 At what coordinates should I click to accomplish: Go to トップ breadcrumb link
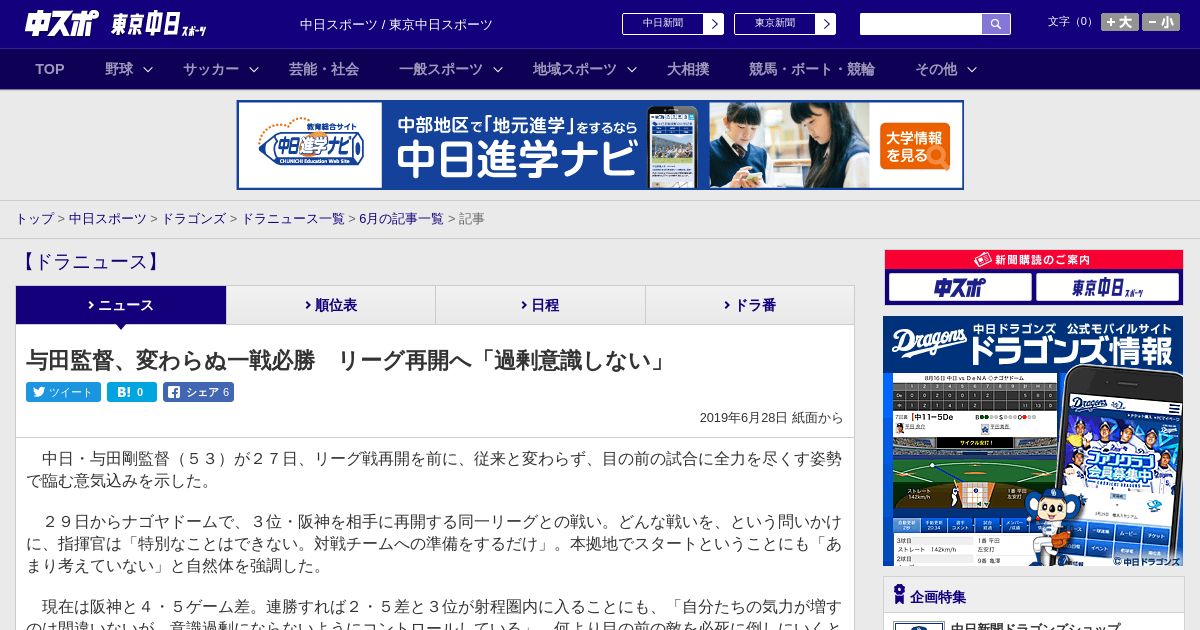click(34, 218)
